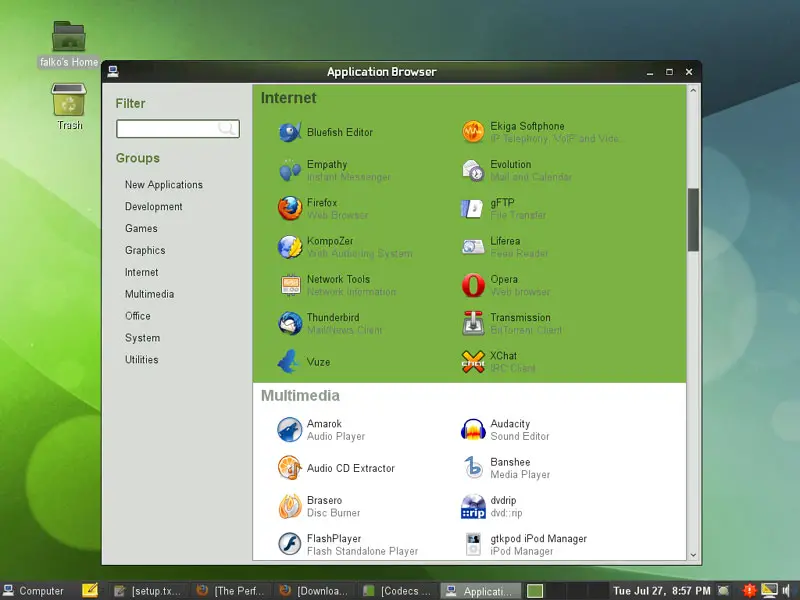Switch to The Perf... Firefox taskbar window
800x600 pixels.
coord(233,591)
